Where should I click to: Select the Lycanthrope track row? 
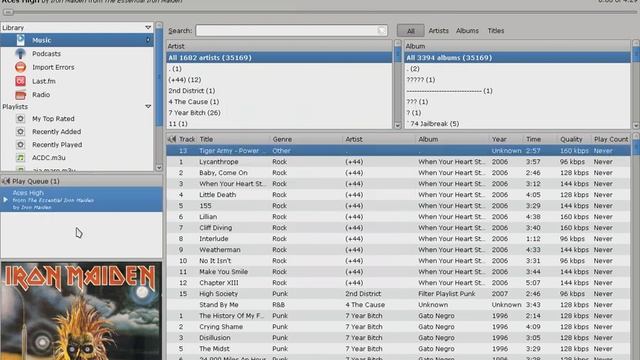pos(398,162)
